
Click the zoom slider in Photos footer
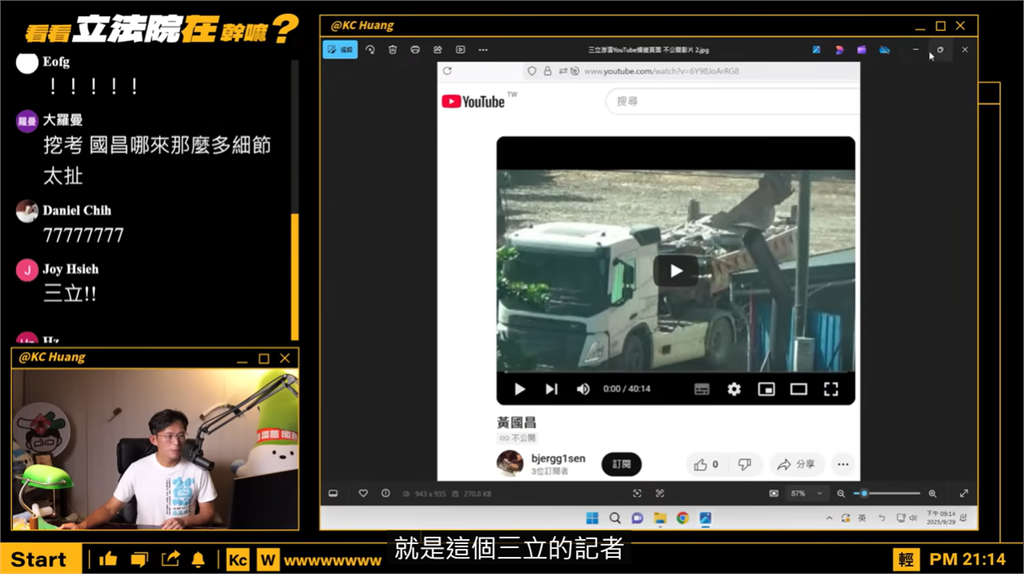tap(890, 494)
